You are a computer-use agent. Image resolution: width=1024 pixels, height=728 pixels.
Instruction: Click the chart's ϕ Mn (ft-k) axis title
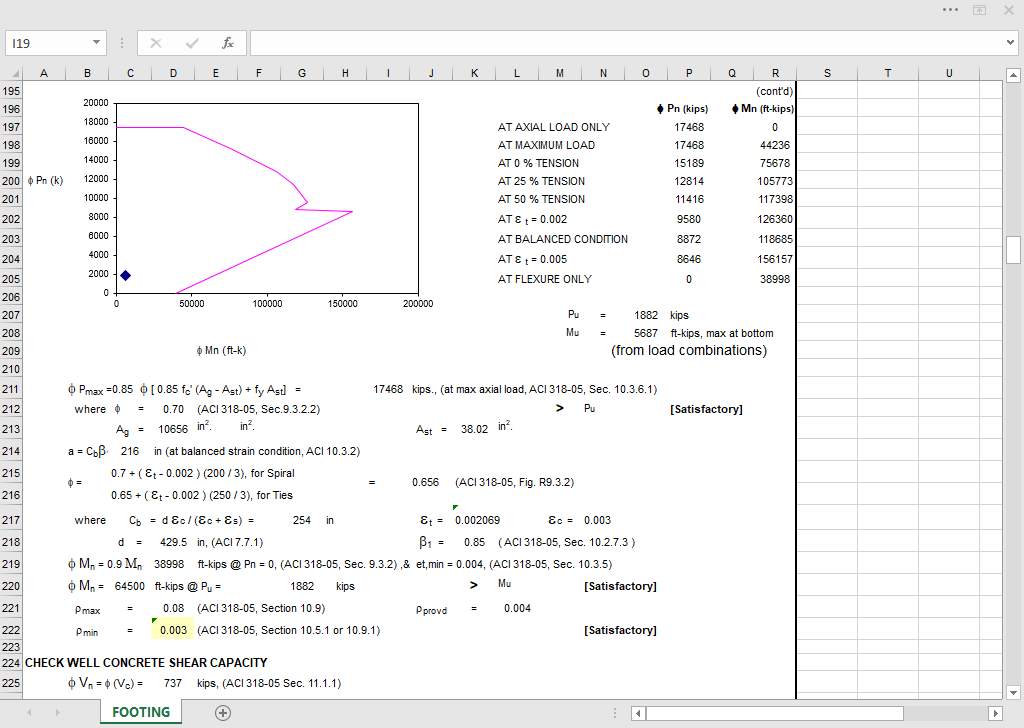(x=221, y=351)
